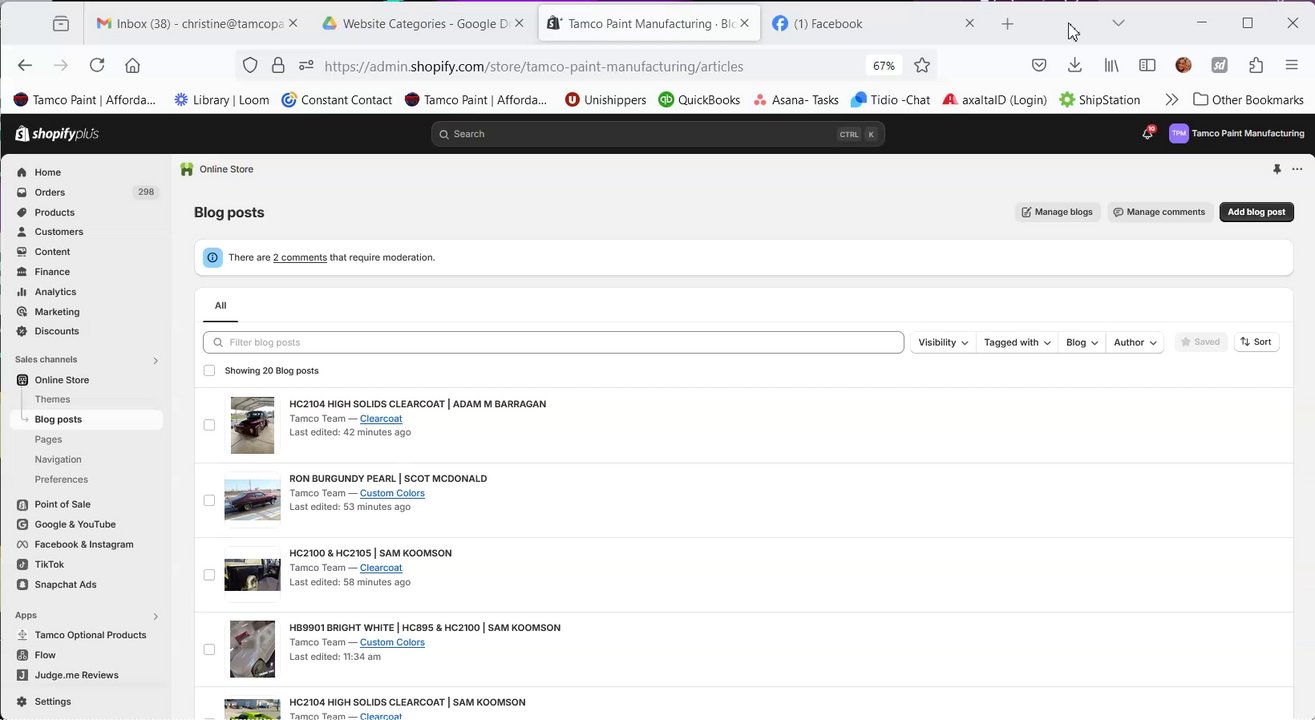Viewport: 1315px width, 720px height.
Task: Click the Add blog post button
Action: pyautogui.click(x=1256, y=212)
